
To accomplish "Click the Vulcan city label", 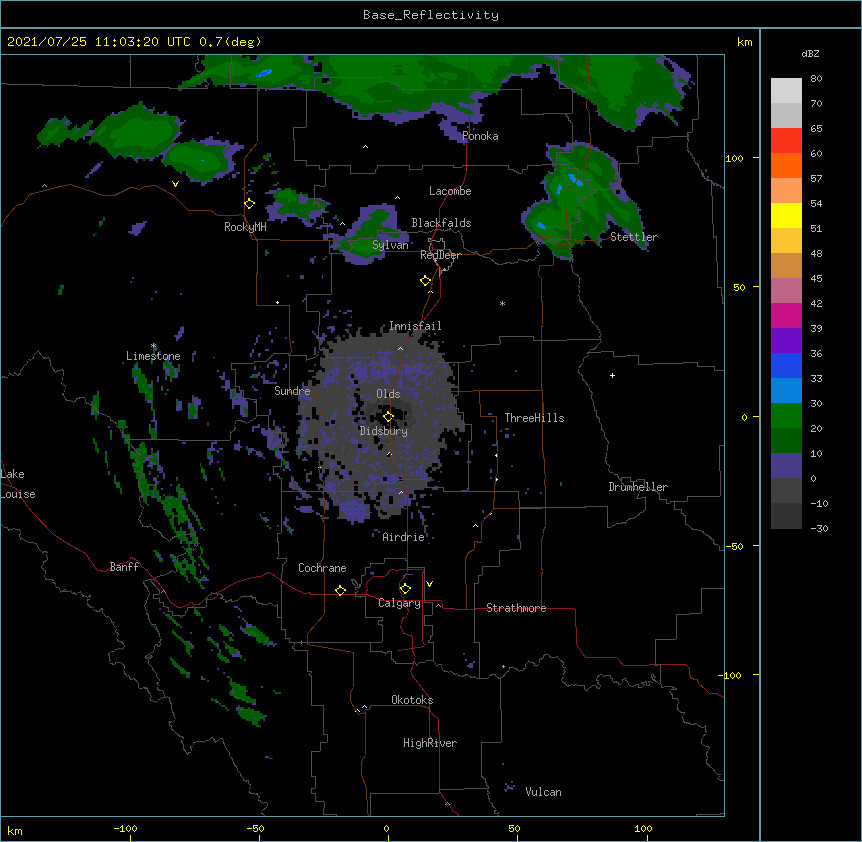I will [543, 792].
